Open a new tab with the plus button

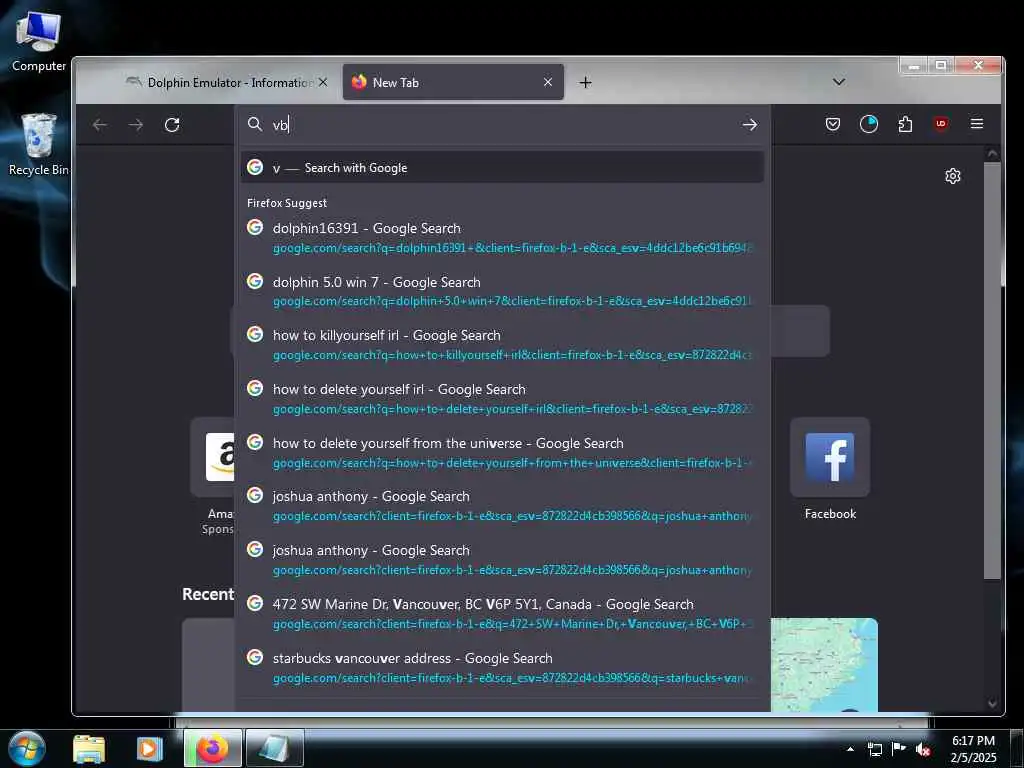(586, 82)
